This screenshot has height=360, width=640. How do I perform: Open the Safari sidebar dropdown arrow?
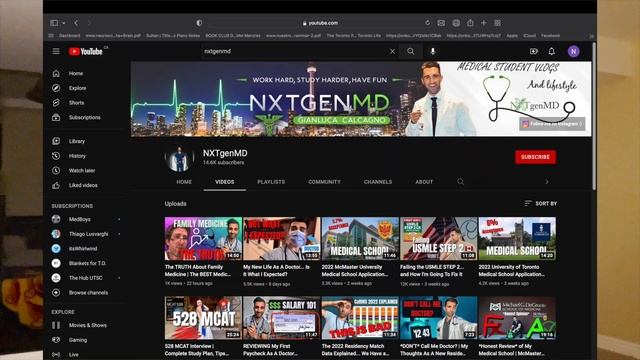pyautogui.click(x=64, y=23)
